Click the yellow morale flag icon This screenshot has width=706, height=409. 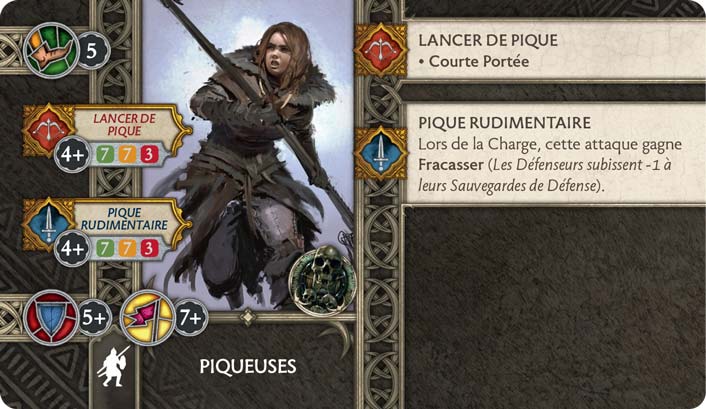(x=148, y=317)
